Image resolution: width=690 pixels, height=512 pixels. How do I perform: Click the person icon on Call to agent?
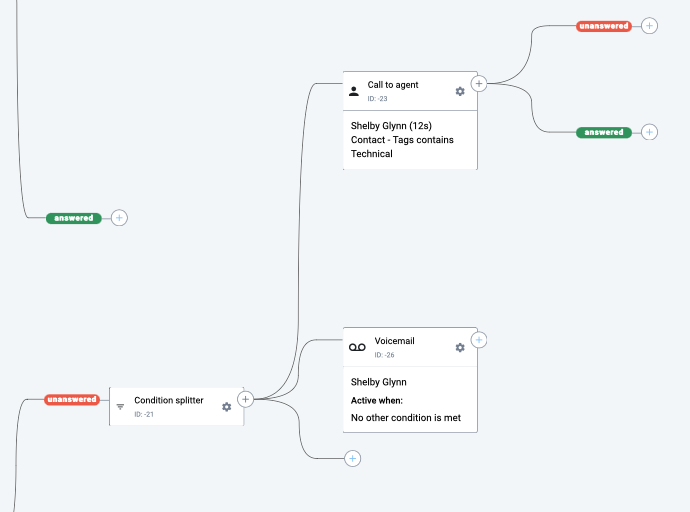point(354,91)
